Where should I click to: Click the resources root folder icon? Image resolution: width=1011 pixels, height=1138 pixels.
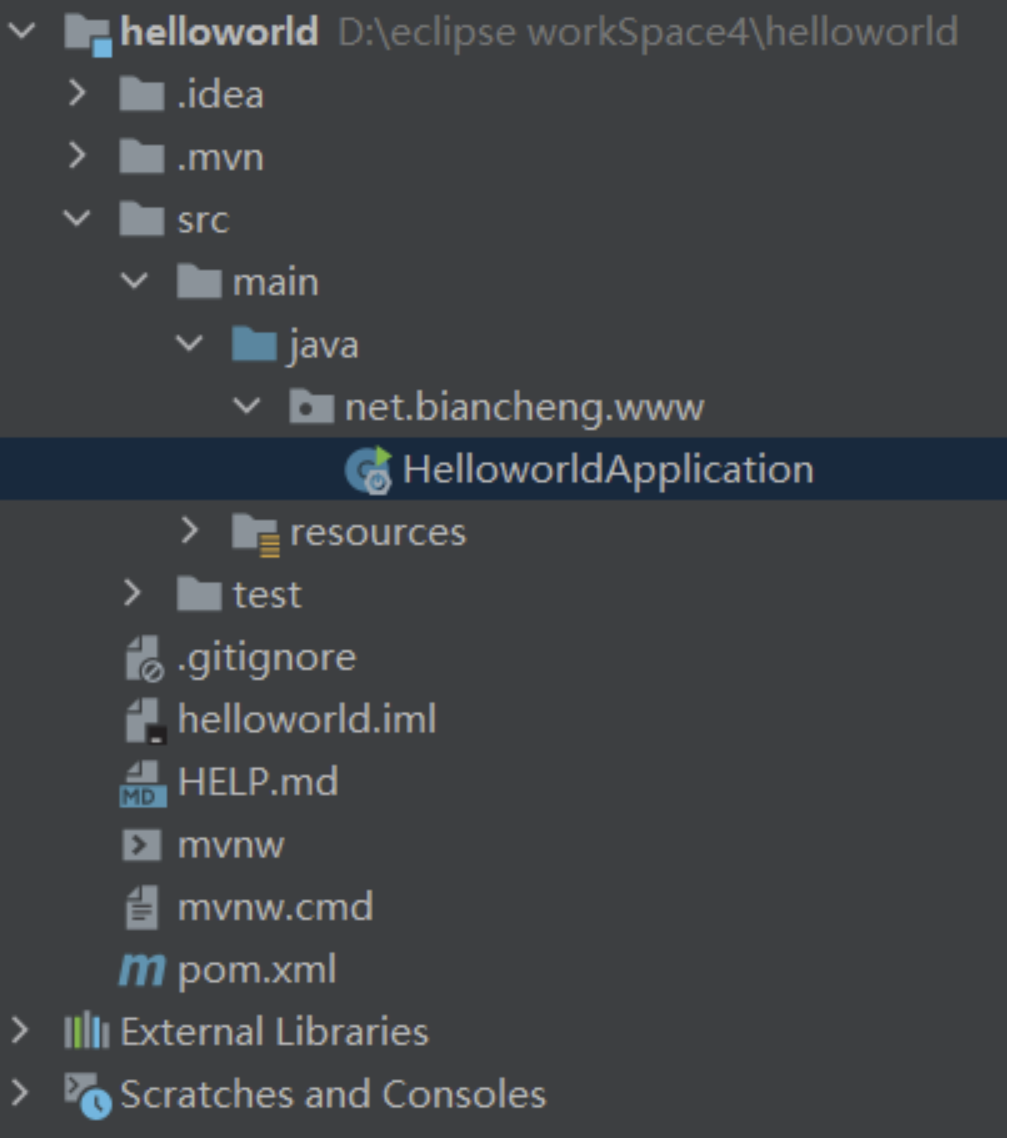pyautogui.click(x=256, y=534)
